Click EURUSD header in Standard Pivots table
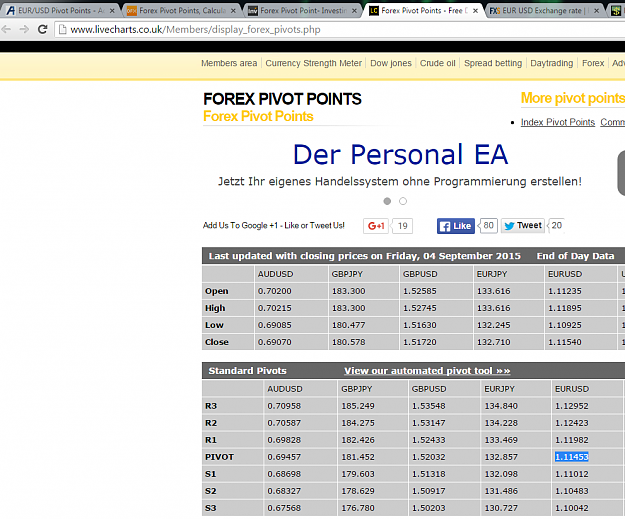The height and width of the screenshot is (519, 625). tap(572, 389)
